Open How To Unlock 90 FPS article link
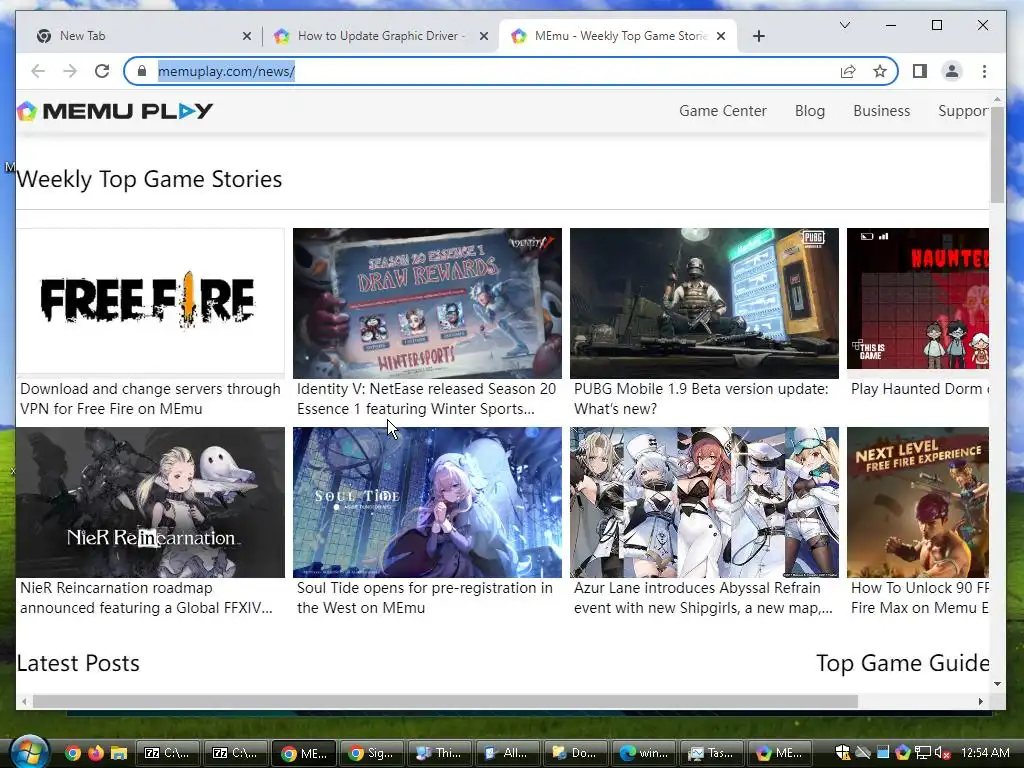 tap(920, 598)
